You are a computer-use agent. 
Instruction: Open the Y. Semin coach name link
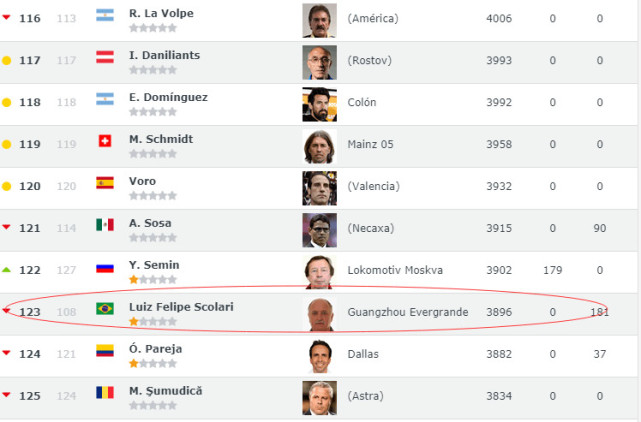coord(154,265)
